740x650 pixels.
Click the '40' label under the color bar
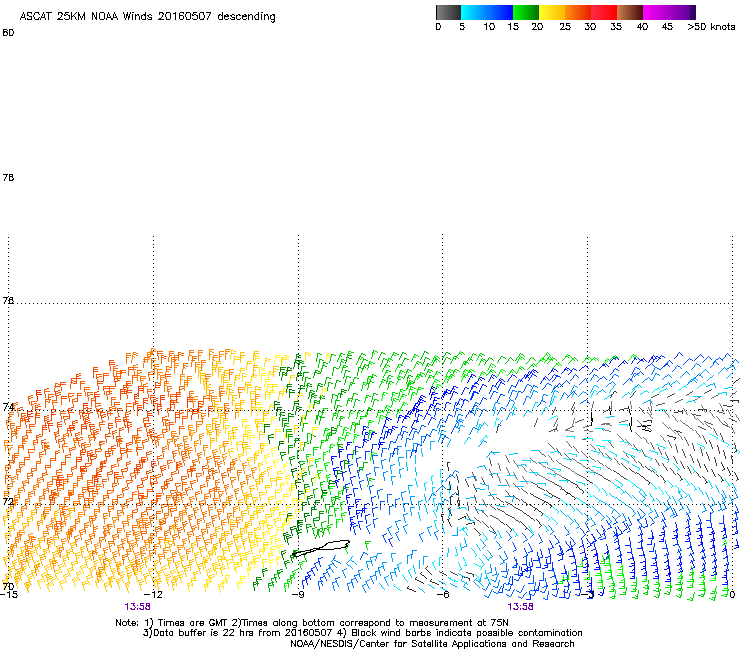click(x=642, y=27)
